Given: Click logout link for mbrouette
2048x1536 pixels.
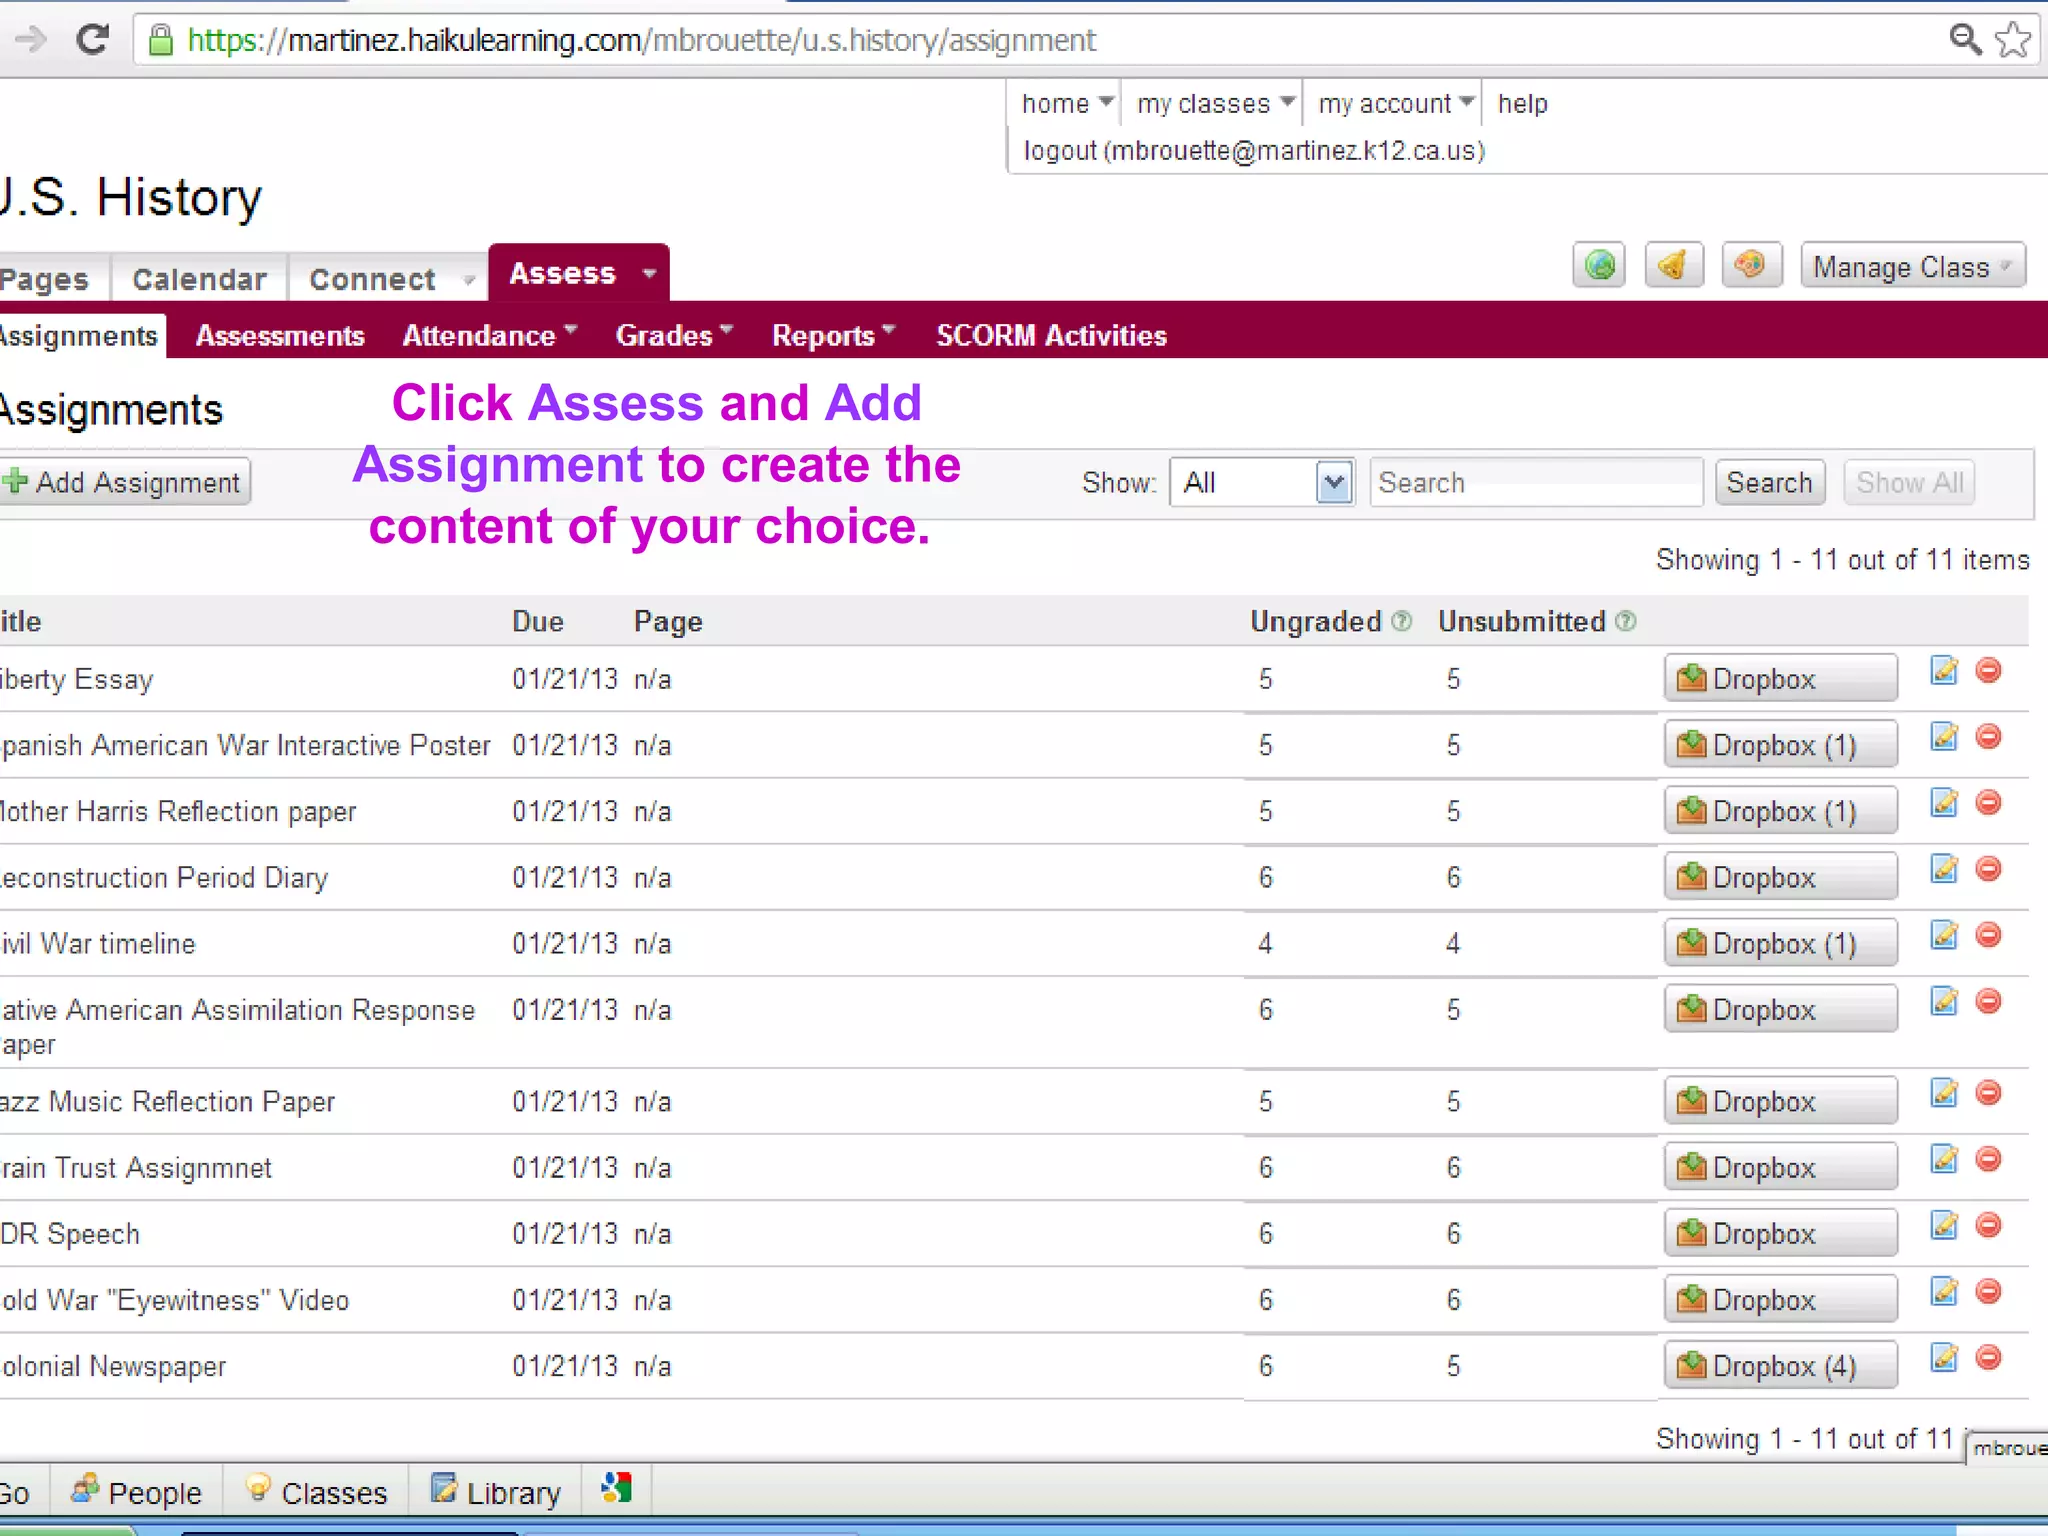Looking at the screenshot, I should pyautogui.click(x=1254, y=150).
